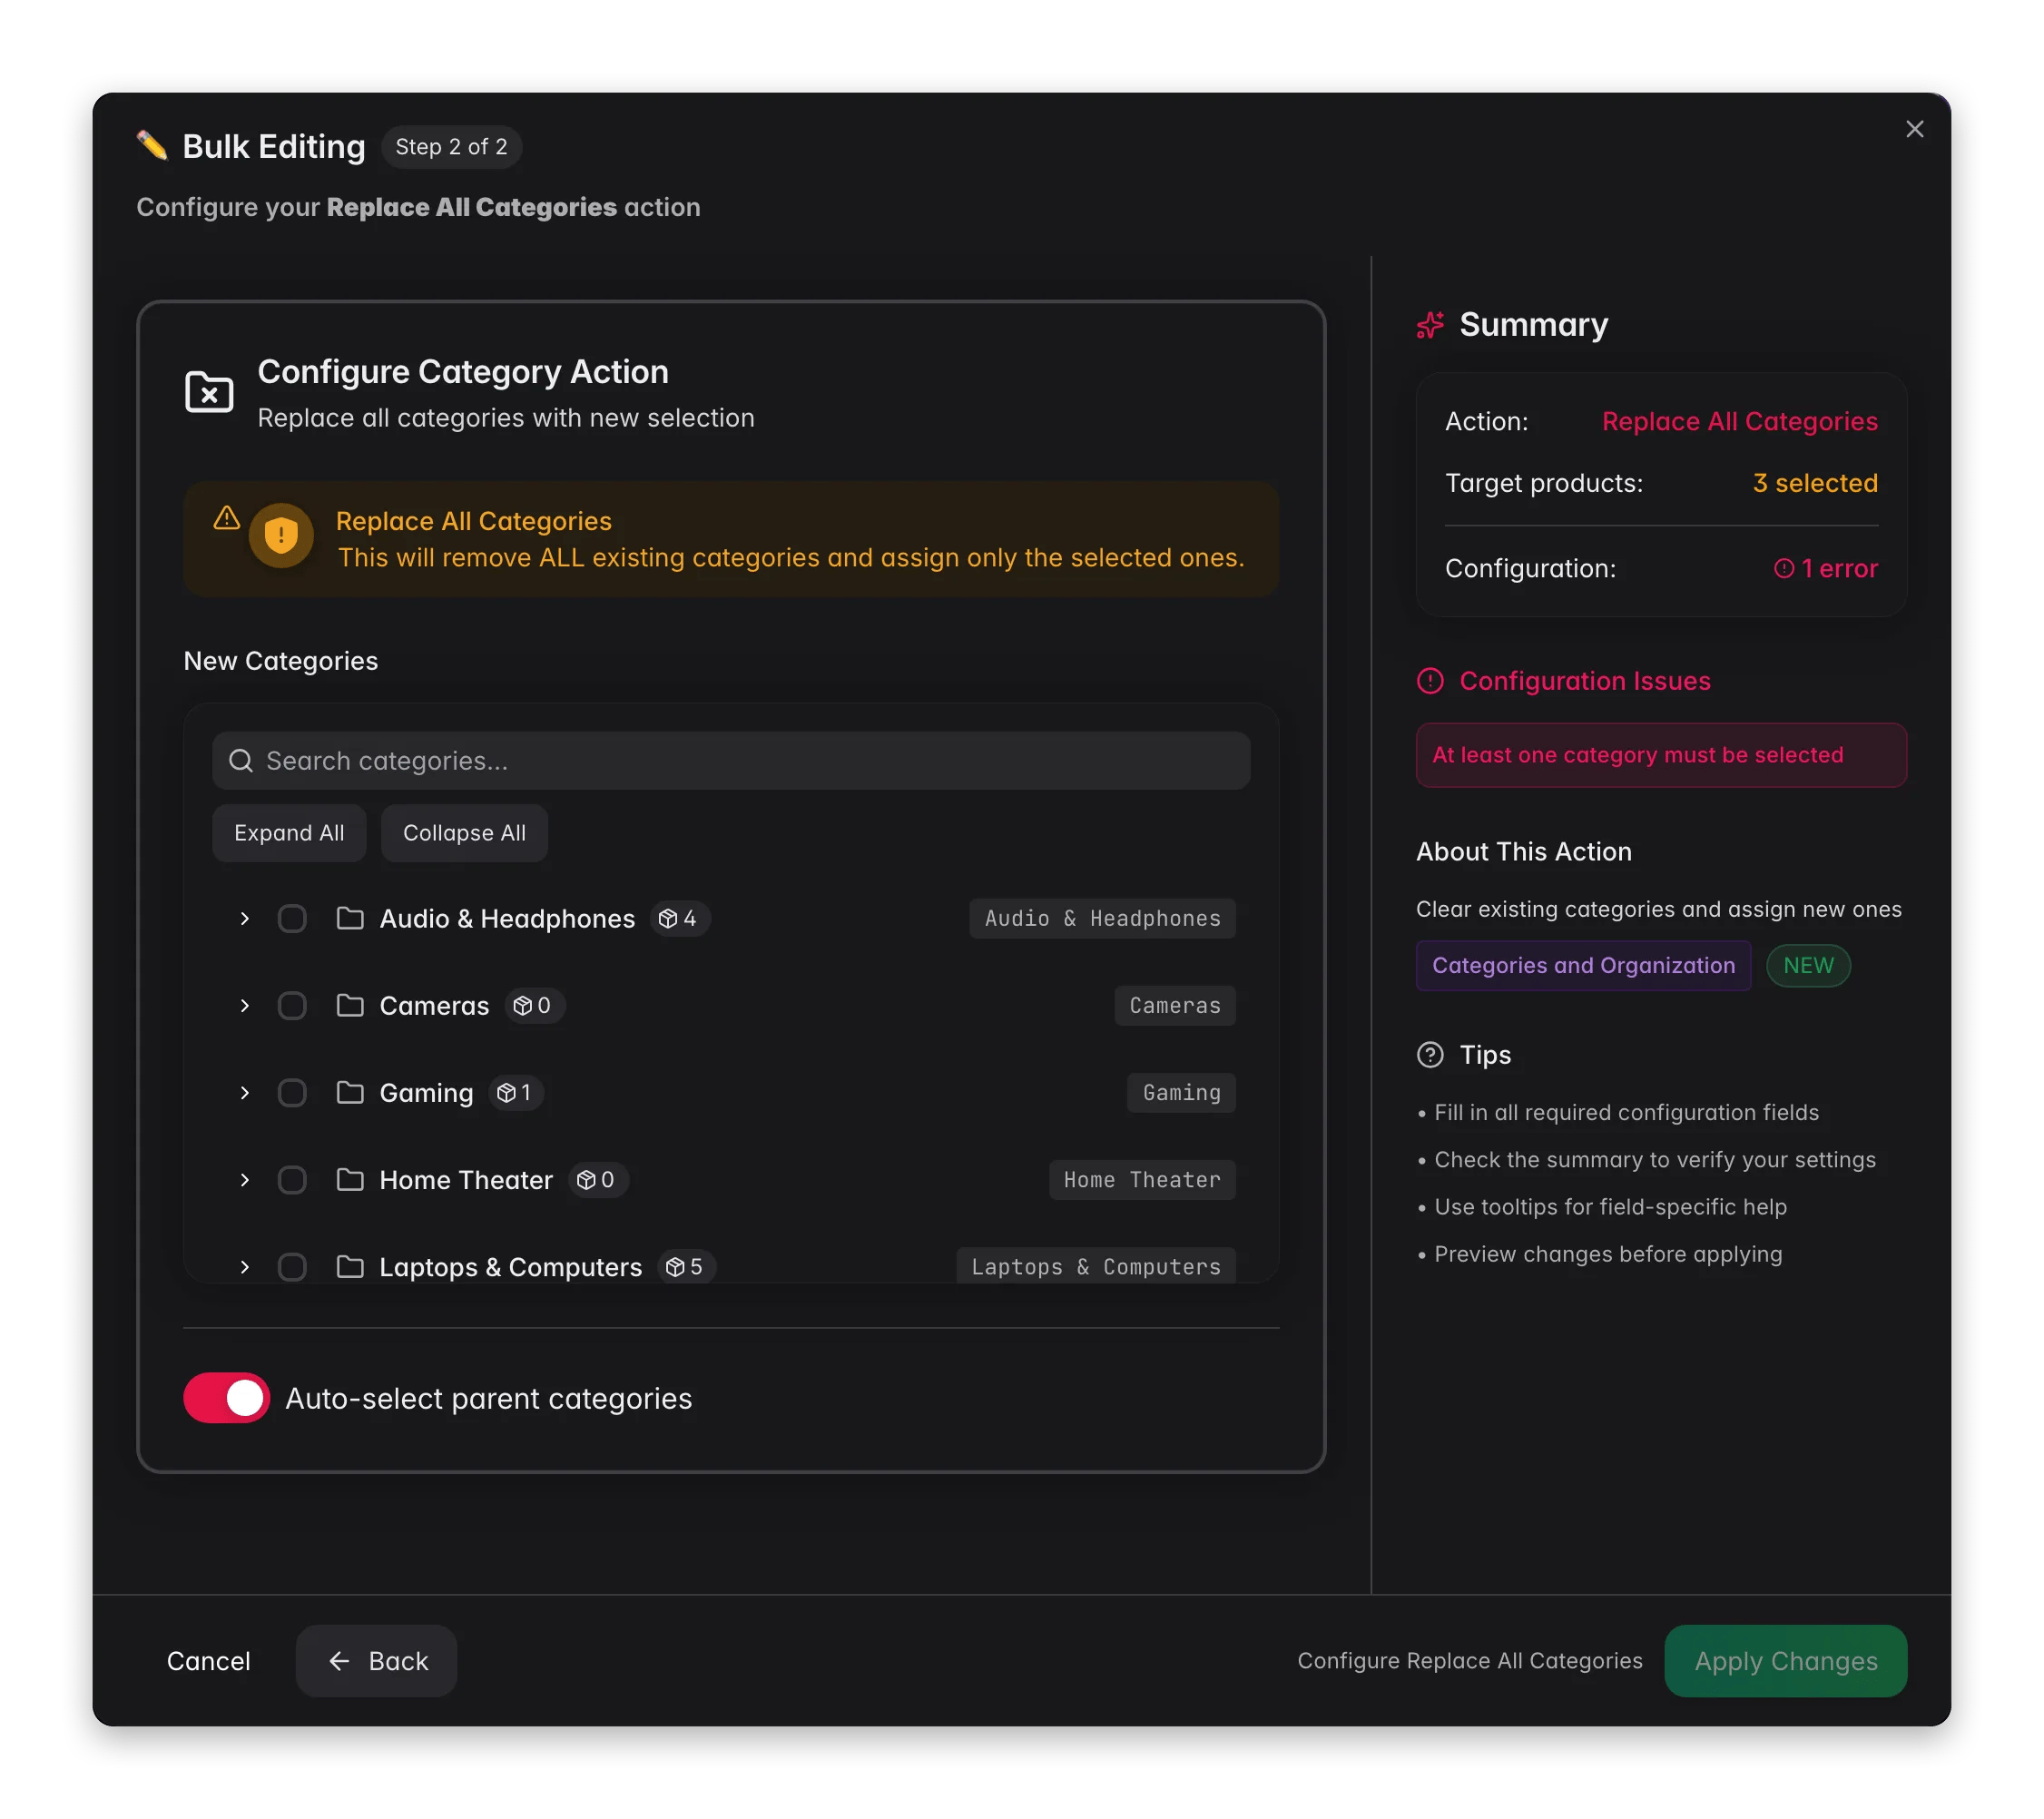The image size is (2044, 1819).
Task: Check the Laptops & Computers checkbox
Action: pyautogui.click(x=292, y=1266)
